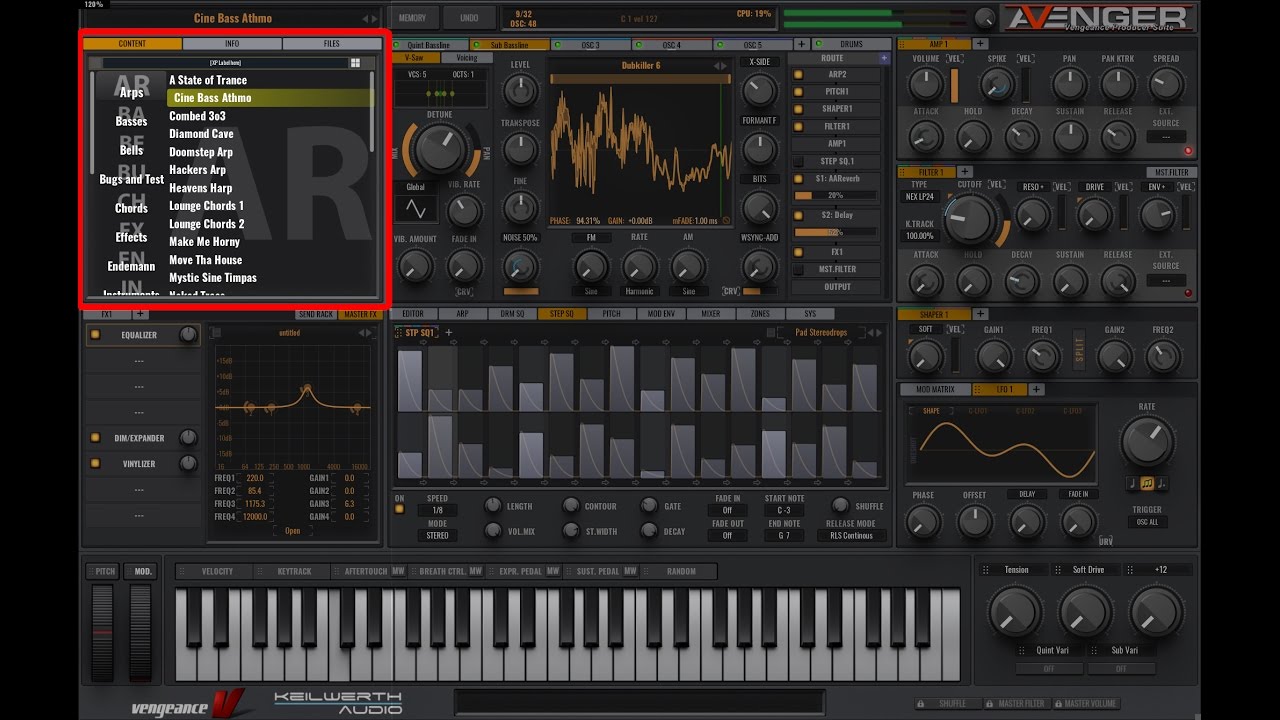Image resolution: width=1280 pixels, height=720 pixels.
Task: Click the lock icon beside SHUFFLE at bottom
Action: pyautogui.click(x=920, y=703)
